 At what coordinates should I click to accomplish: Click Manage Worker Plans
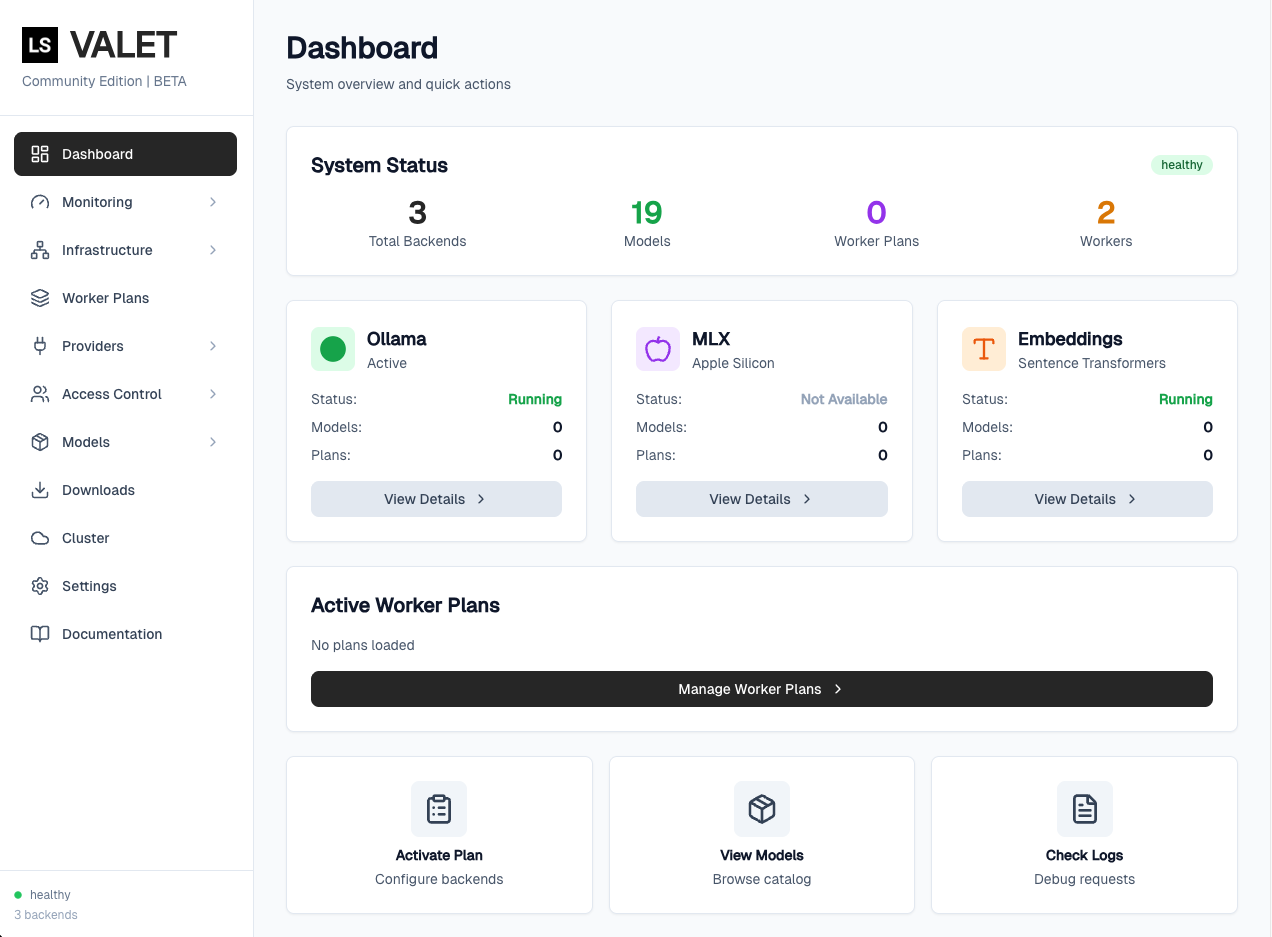point(761,689)
